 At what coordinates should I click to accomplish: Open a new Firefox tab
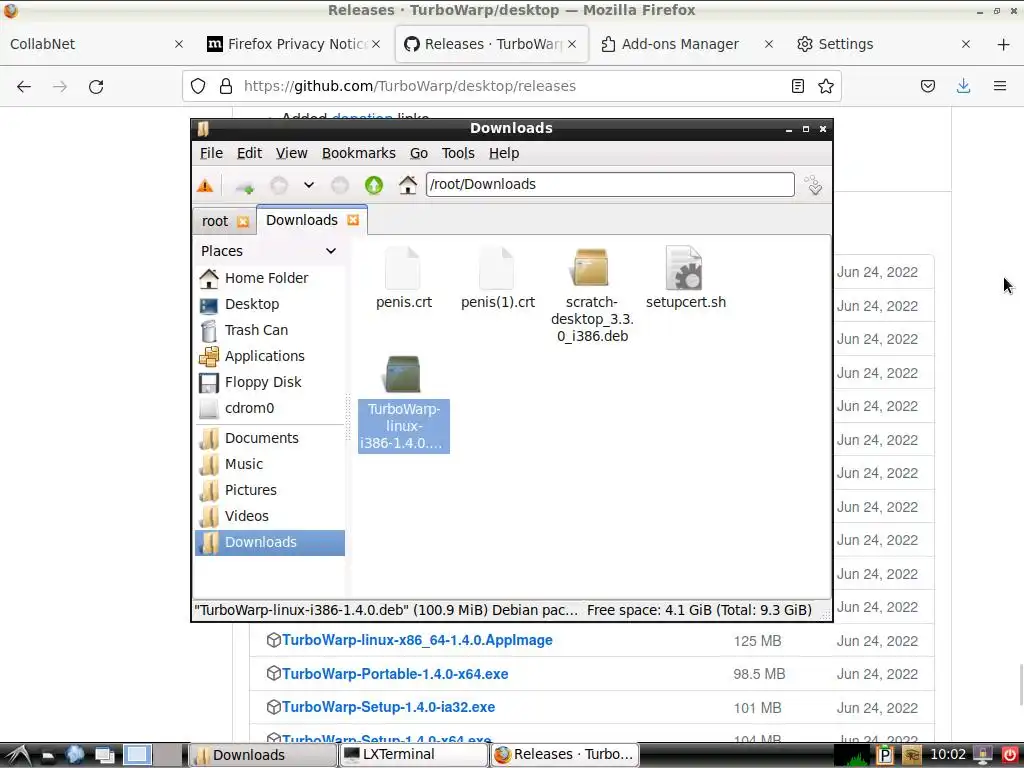[x=1003, y=44]
